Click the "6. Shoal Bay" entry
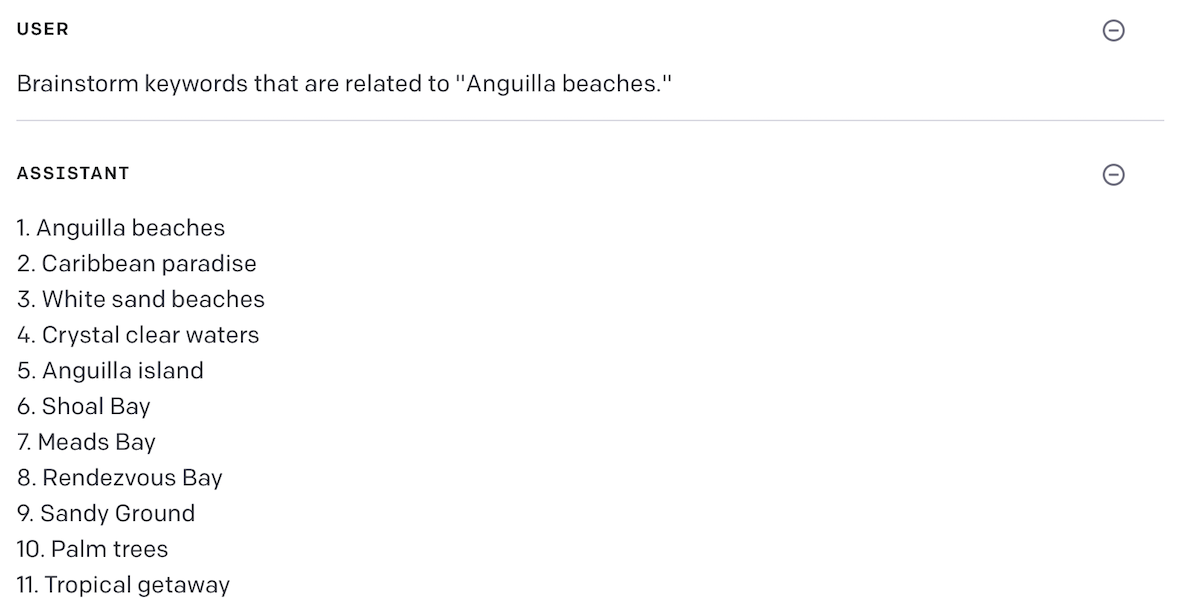 click(84, 406)
